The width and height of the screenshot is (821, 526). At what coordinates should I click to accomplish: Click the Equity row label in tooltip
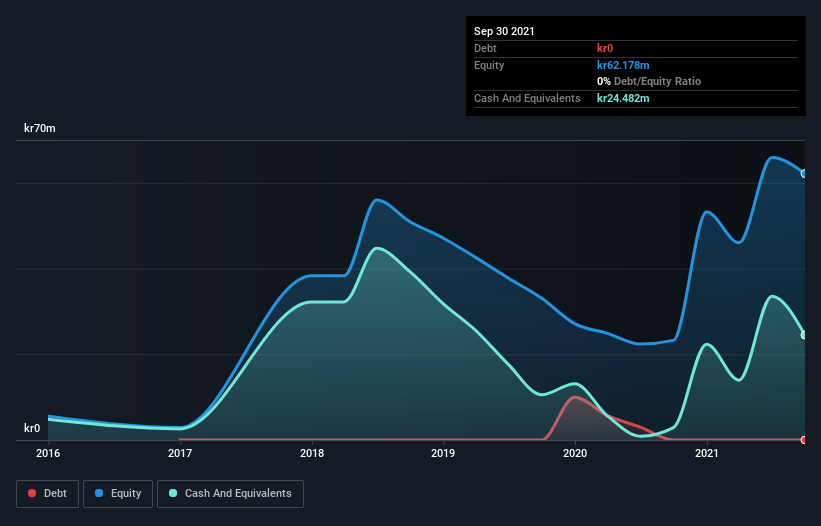click(x=489, y=65)
